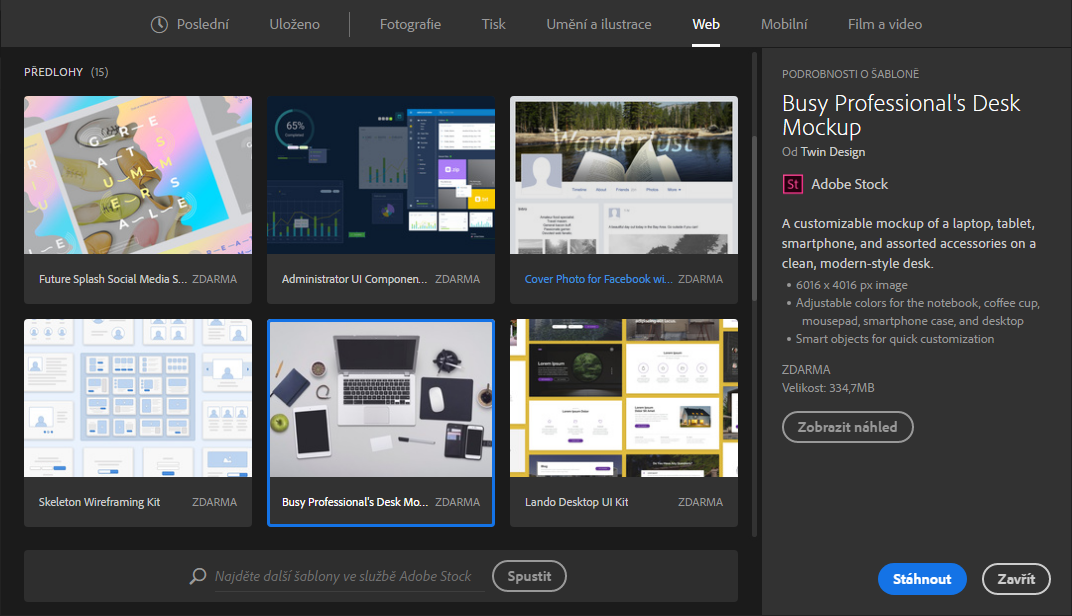Select Future Splash Social Media template thumbnail
The height and width of the screenshot is (616, 1072).
tap(138, 175)
